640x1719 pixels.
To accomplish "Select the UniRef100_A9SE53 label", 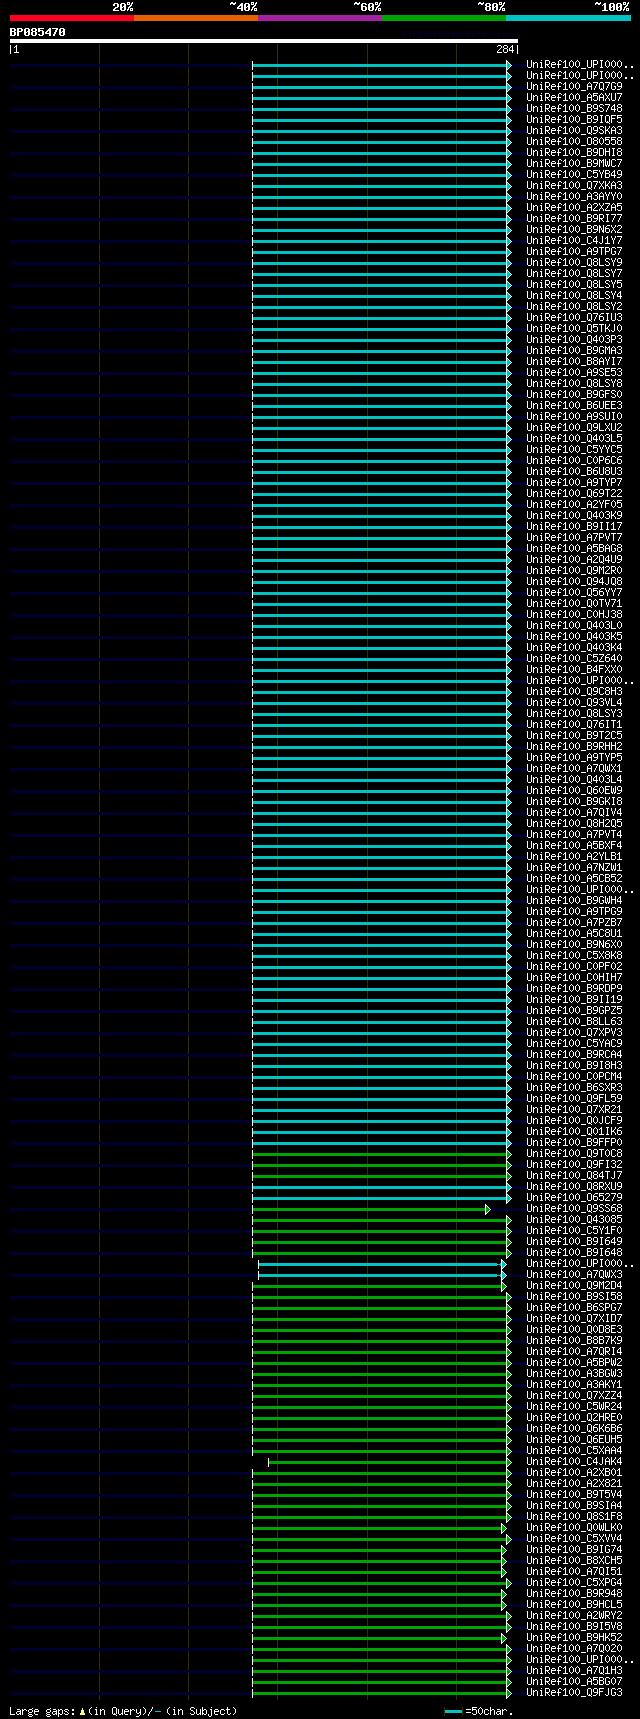I will pos(574,373).
